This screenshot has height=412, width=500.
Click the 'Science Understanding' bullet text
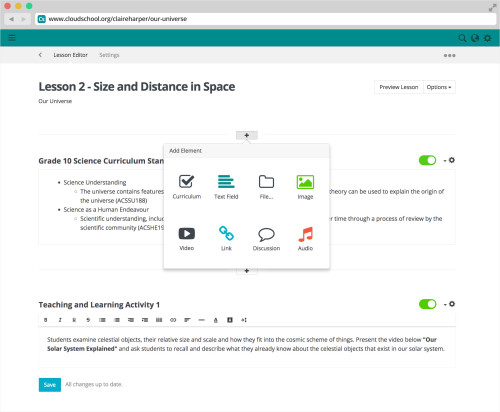click(x=95, y=182)
